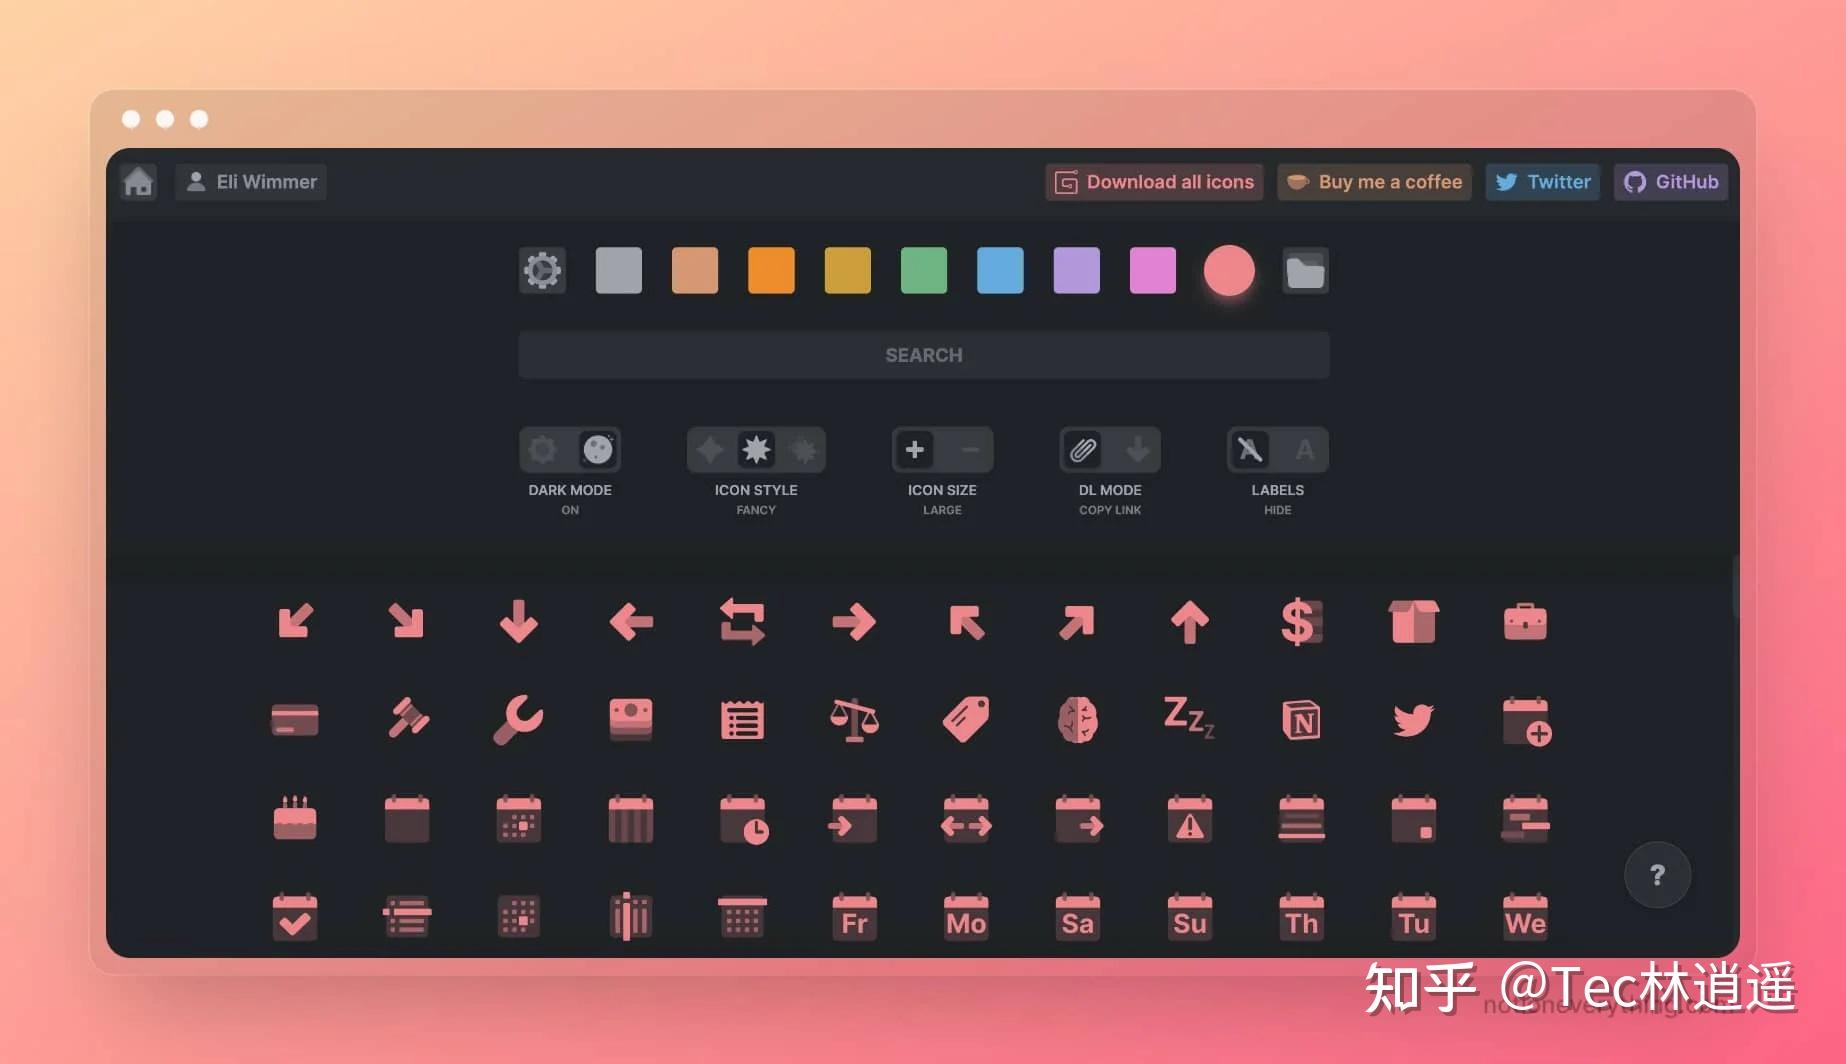Switch Icon Style to a different setting
1846x1064 pixels.
(x=710, y=449)
